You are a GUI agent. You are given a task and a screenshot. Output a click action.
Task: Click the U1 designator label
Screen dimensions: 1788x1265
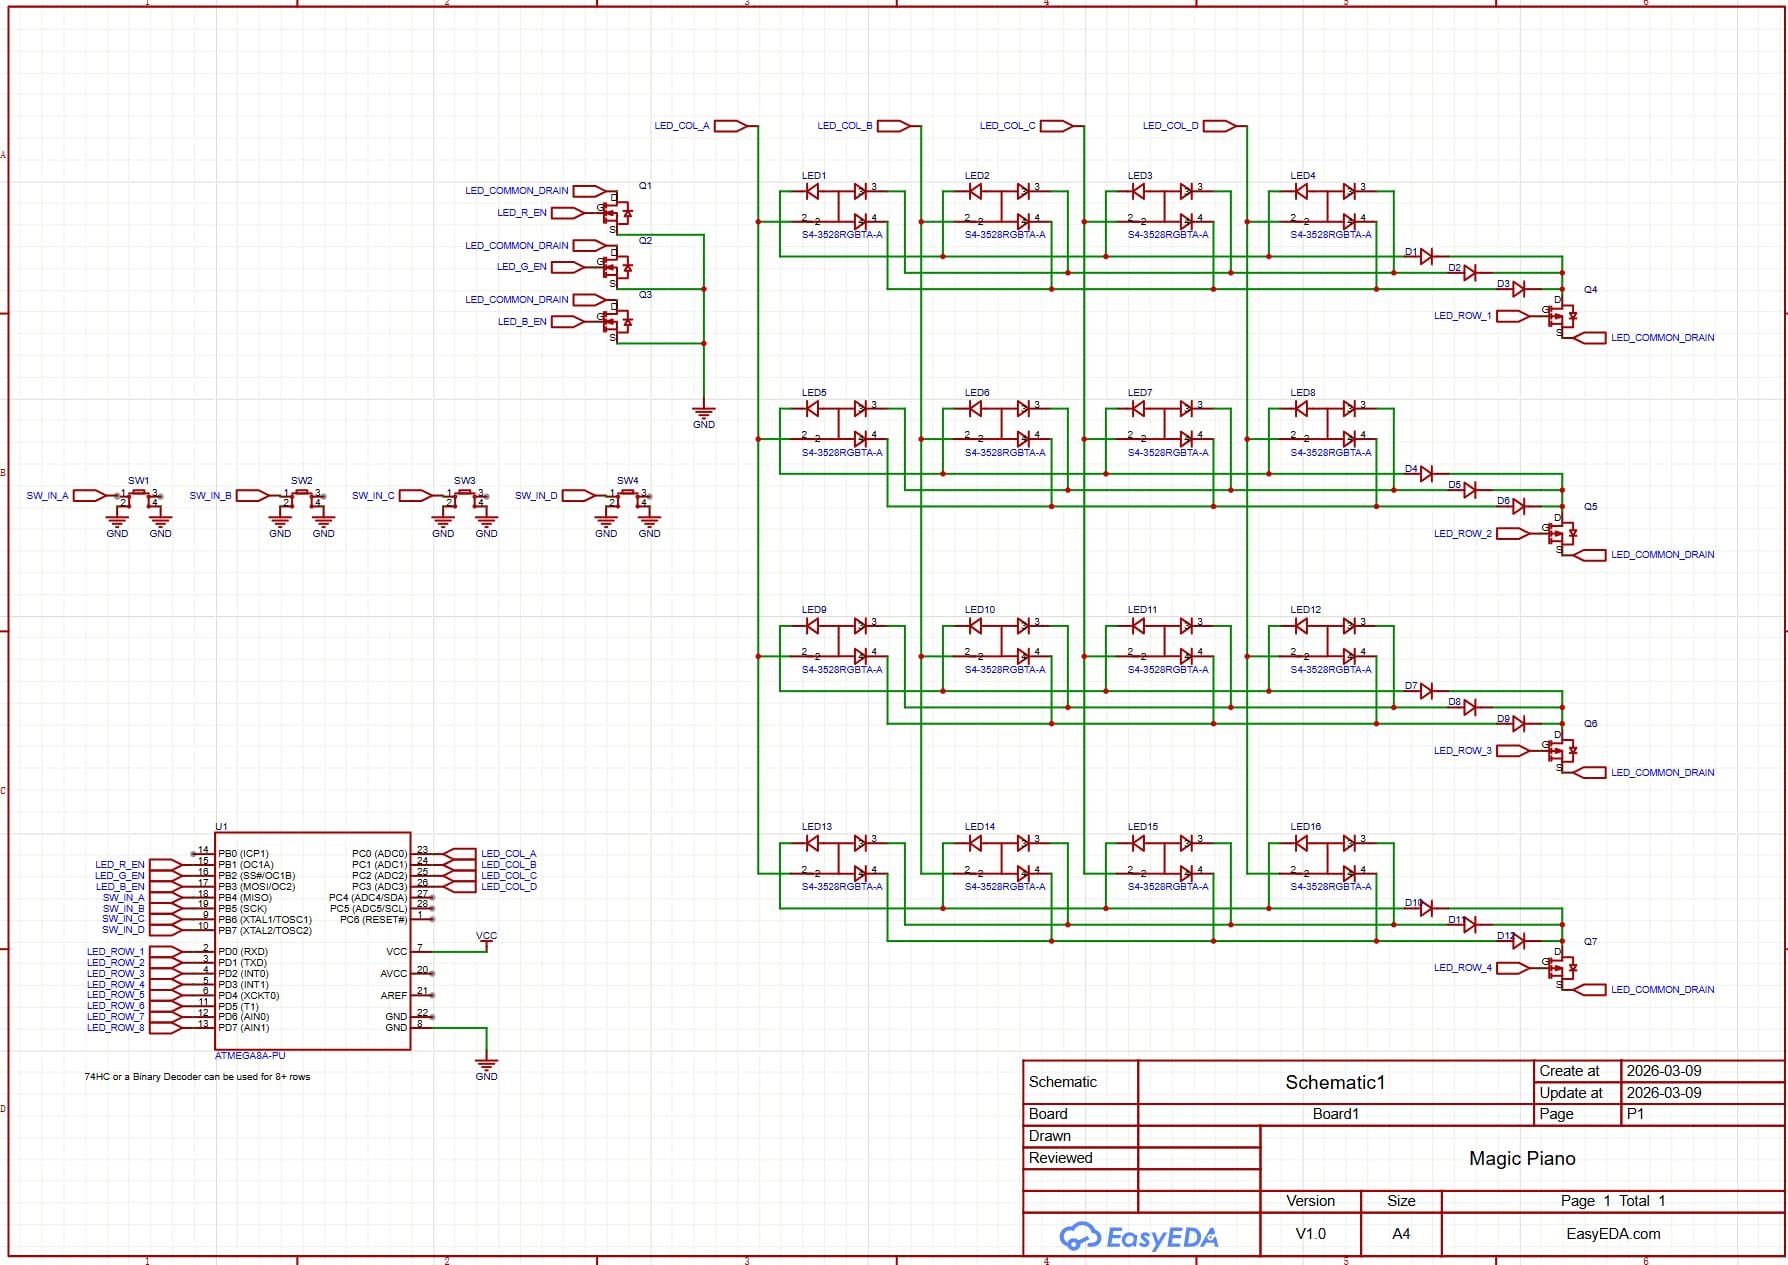(221, 827)
